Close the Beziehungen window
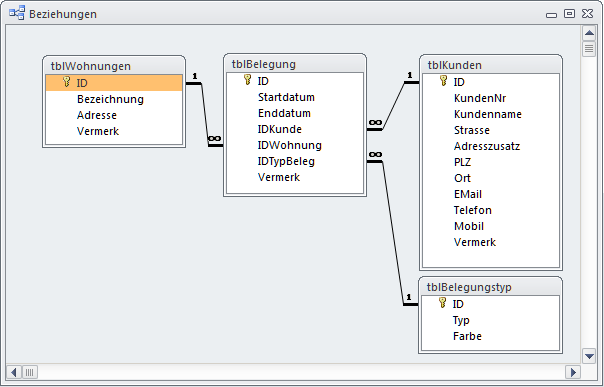 click(x=587, y=13)
